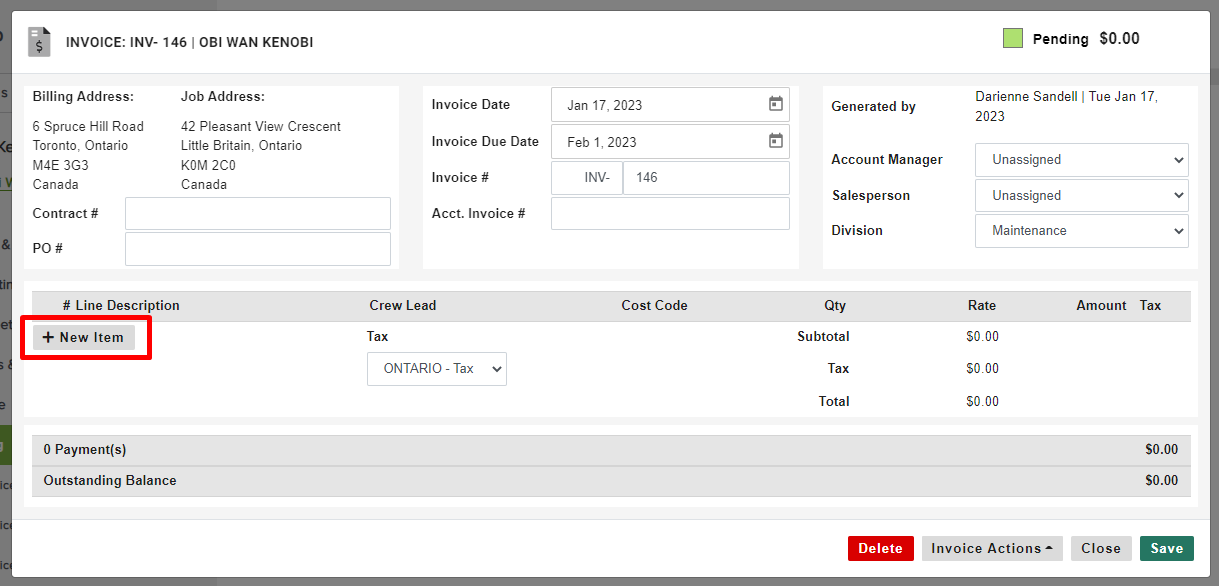Close the invoice view
The image size is (1219, 586).
[1101, 548]
